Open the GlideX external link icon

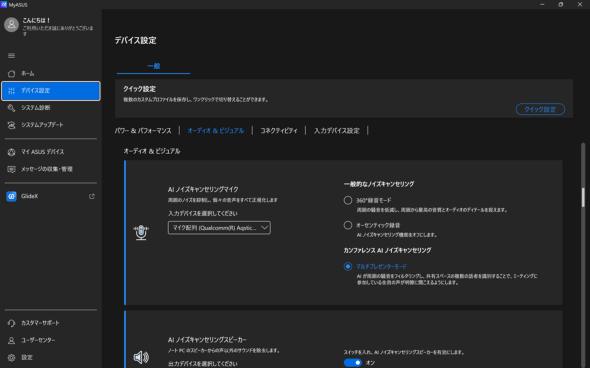pos(91,196)
